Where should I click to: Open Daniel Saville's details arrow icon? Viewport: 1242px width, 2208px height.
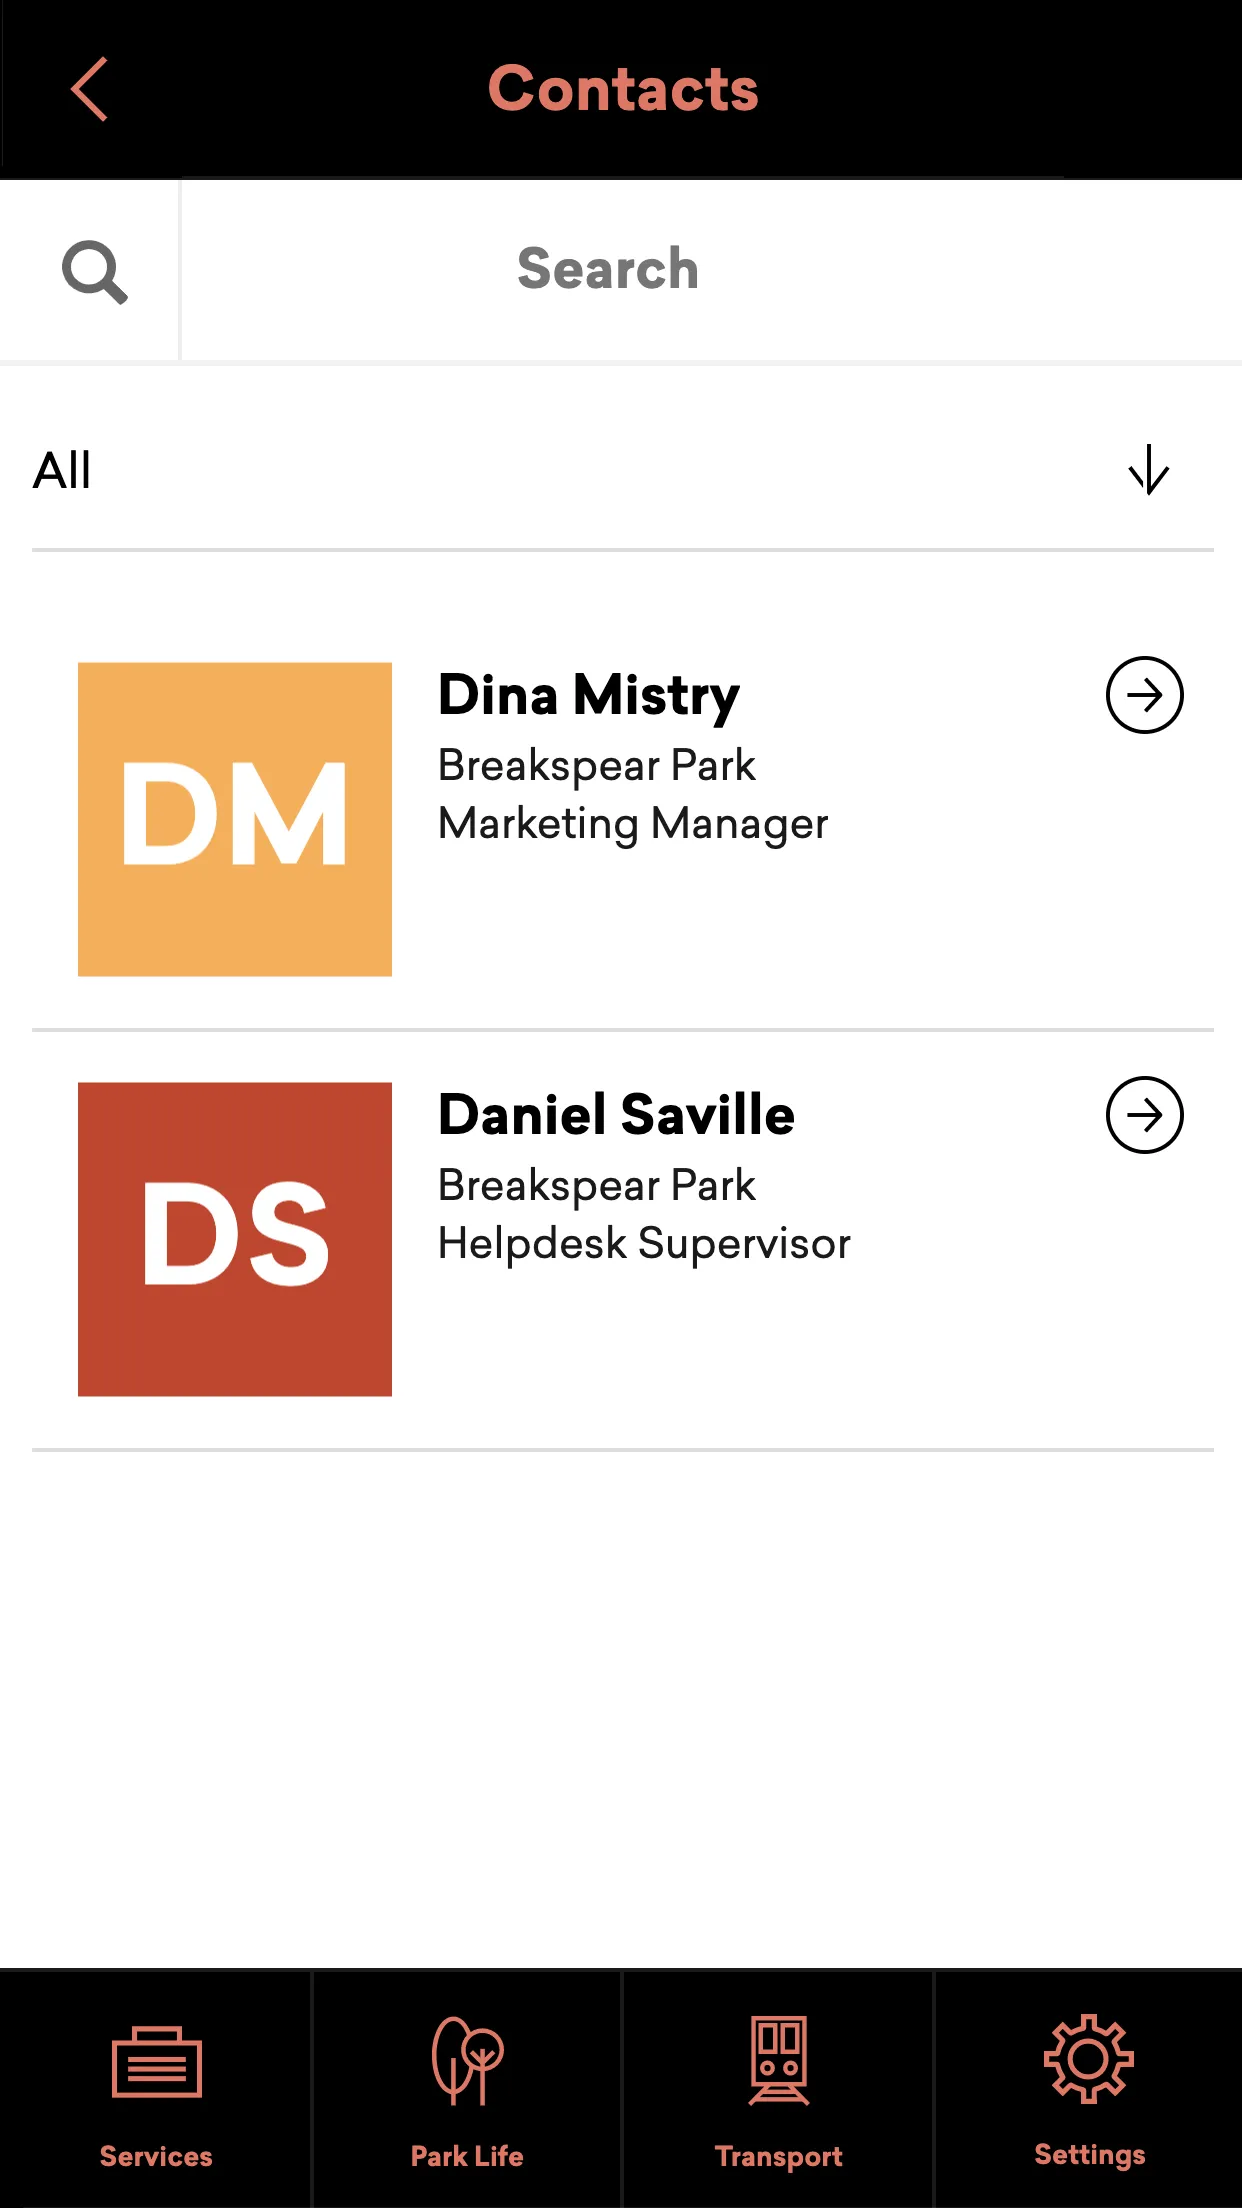tap(1144, 1115)
